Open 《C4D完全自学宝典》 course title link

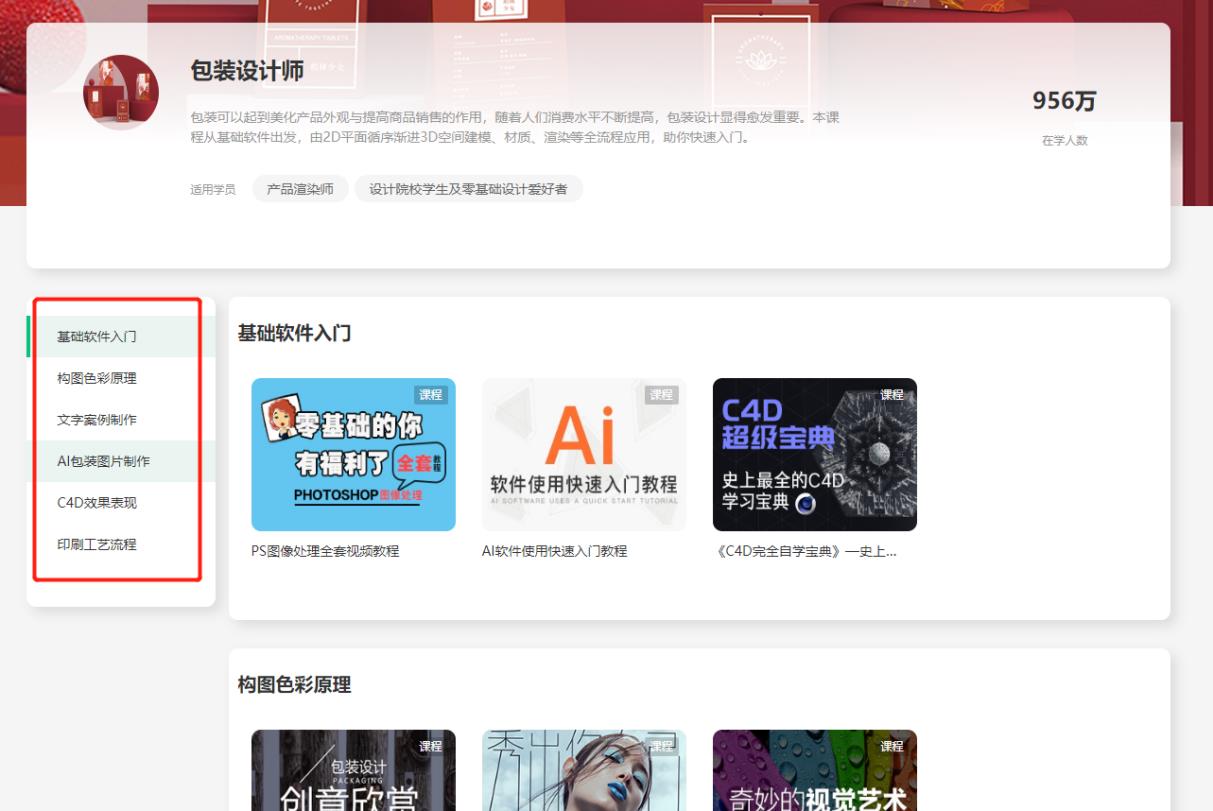(x=806, y=551)
